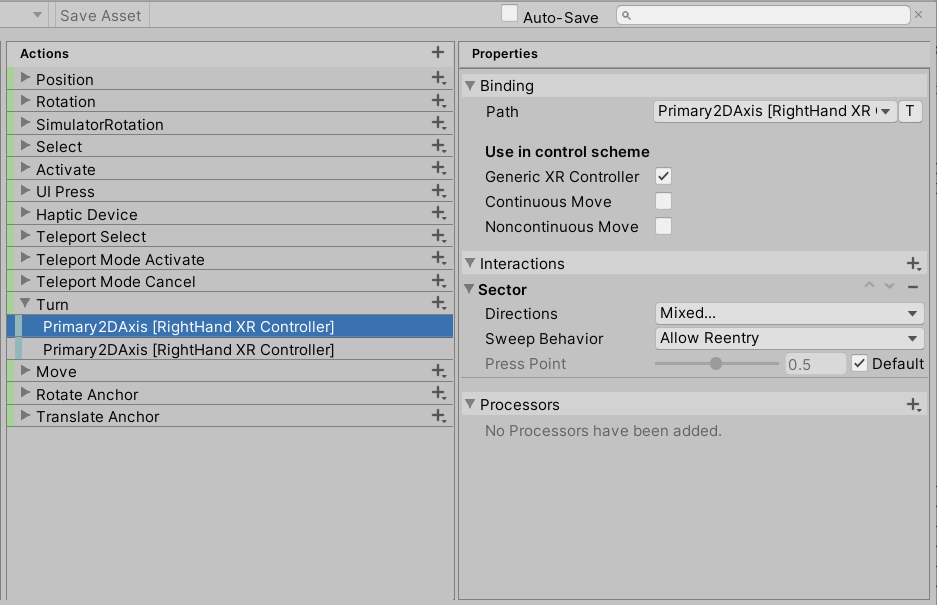Add a new processor with plus icon
The height and width of the screenshot is (605, 937).
coord(912,405)
